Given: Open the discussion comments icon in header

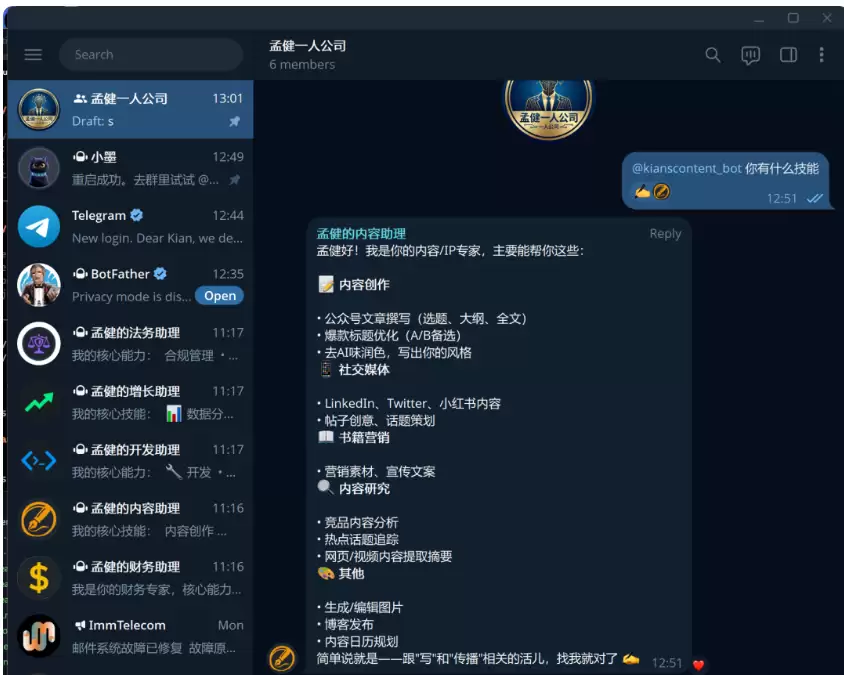Looking at the screenshot, I should tap(750, 55).
